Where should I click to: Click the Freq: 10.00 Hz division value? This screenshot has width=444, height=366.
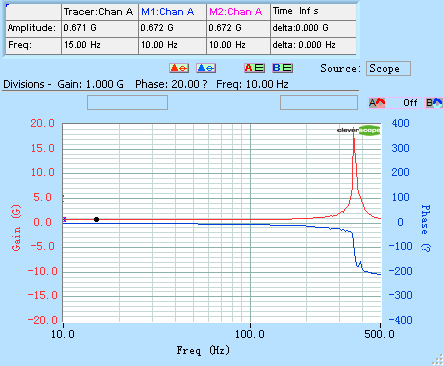click(252, 84)
